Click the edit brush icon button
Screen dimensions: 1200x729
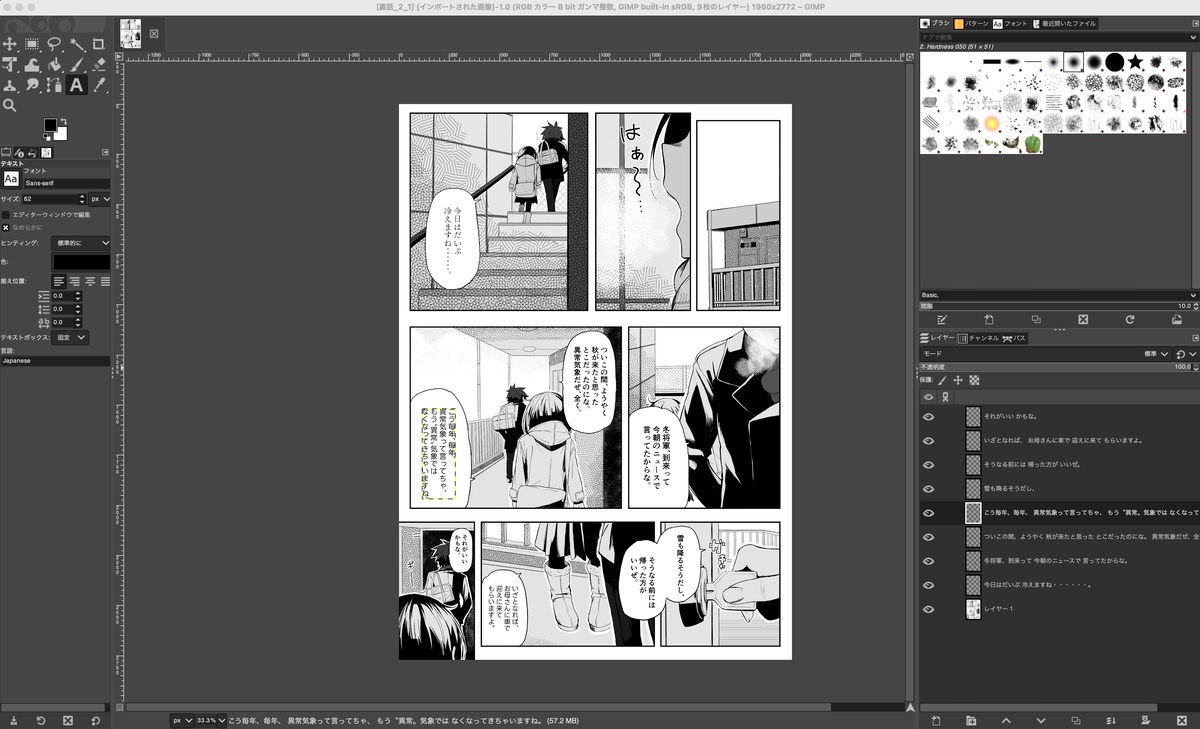(940, 320)
